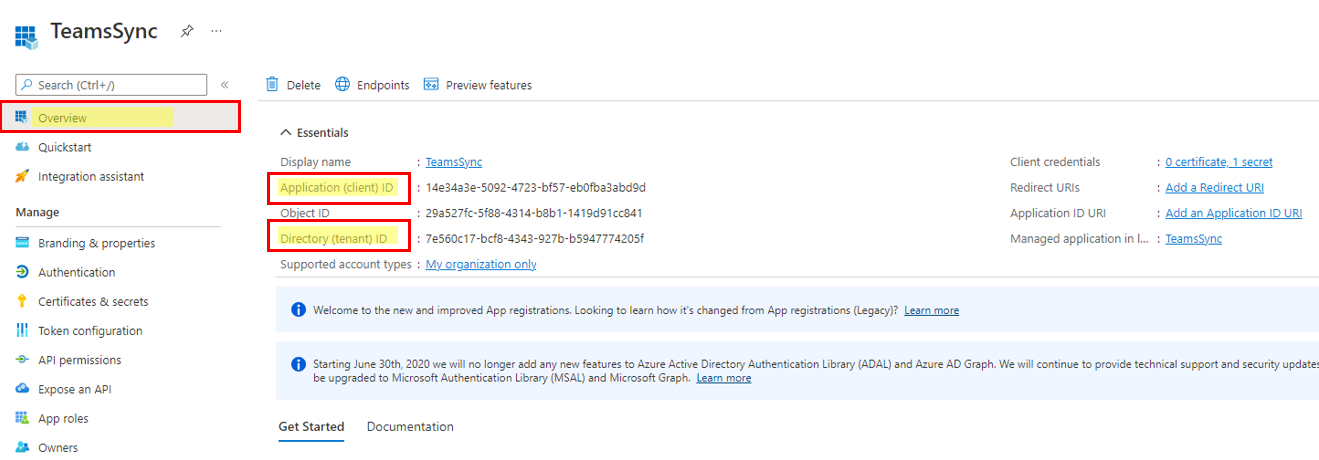The image size is (1319, 460).
Task: Click the Certificates & secrets key icon
Action: (x=22, y=301)
